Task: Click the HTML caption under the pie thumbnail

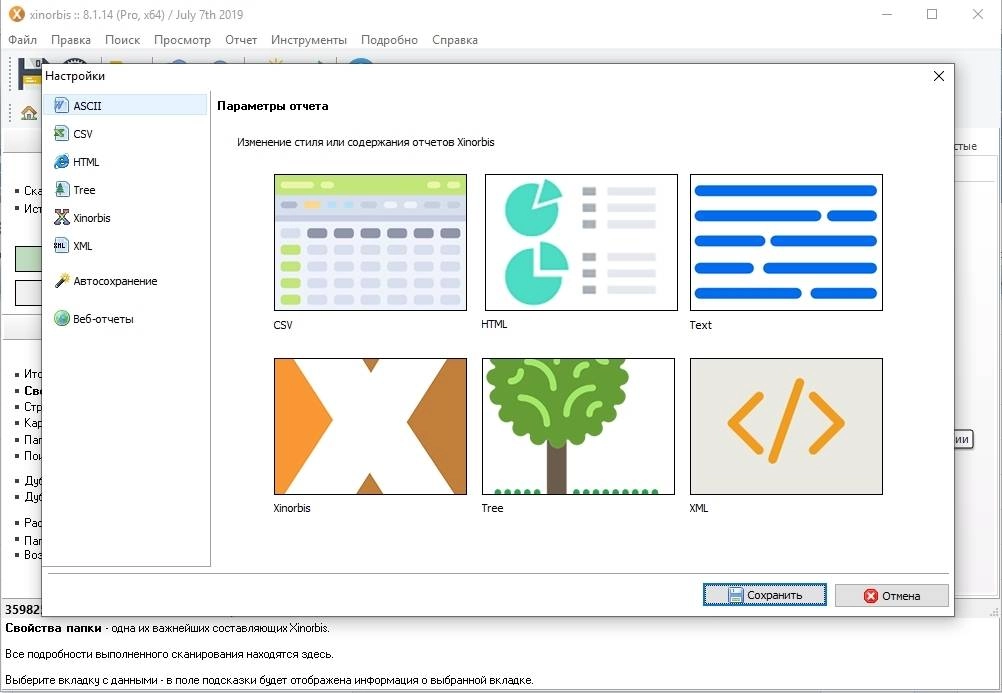Action: pos(494,324)
